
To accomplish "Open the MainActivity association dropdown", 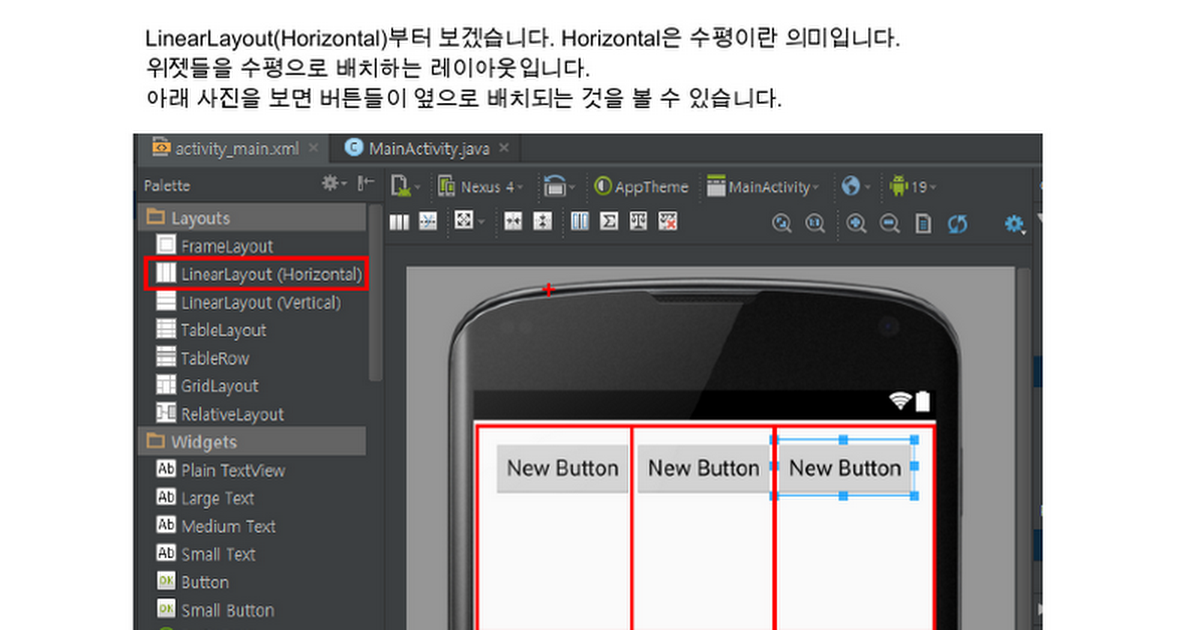I will [763, 186].
